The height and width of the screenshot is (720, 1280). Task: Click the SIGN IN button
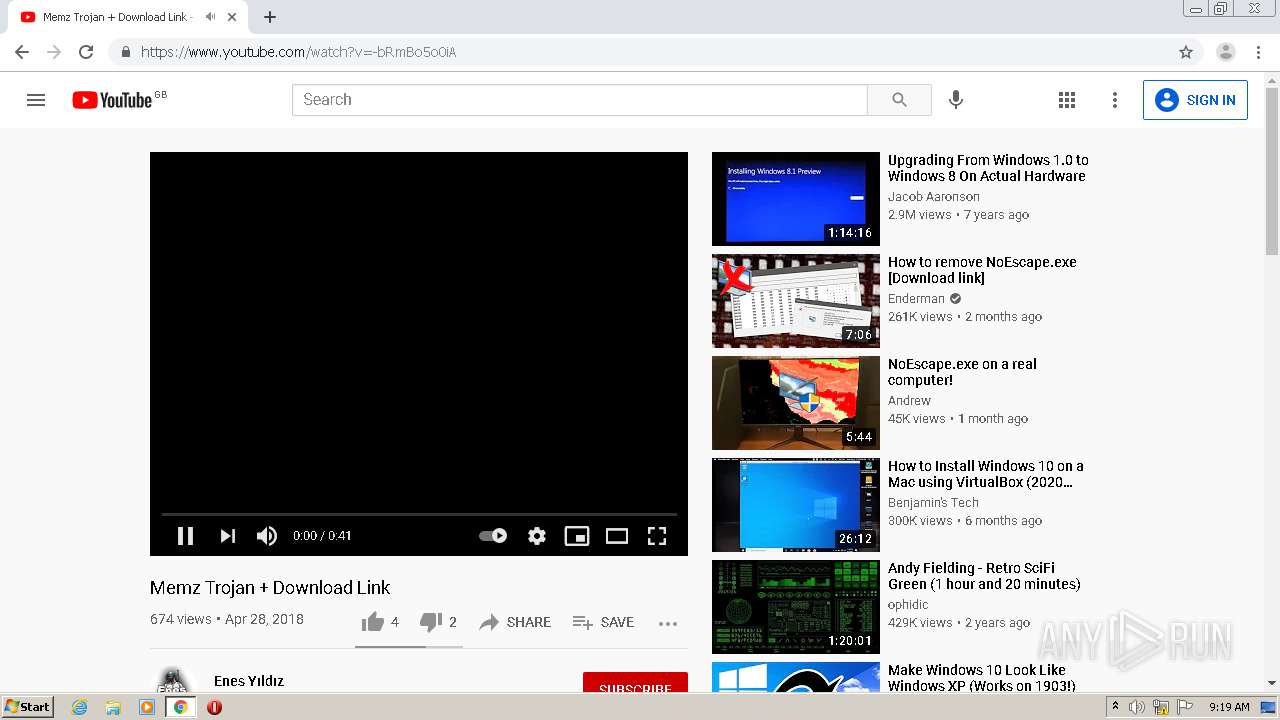(x=1195, y=100)
